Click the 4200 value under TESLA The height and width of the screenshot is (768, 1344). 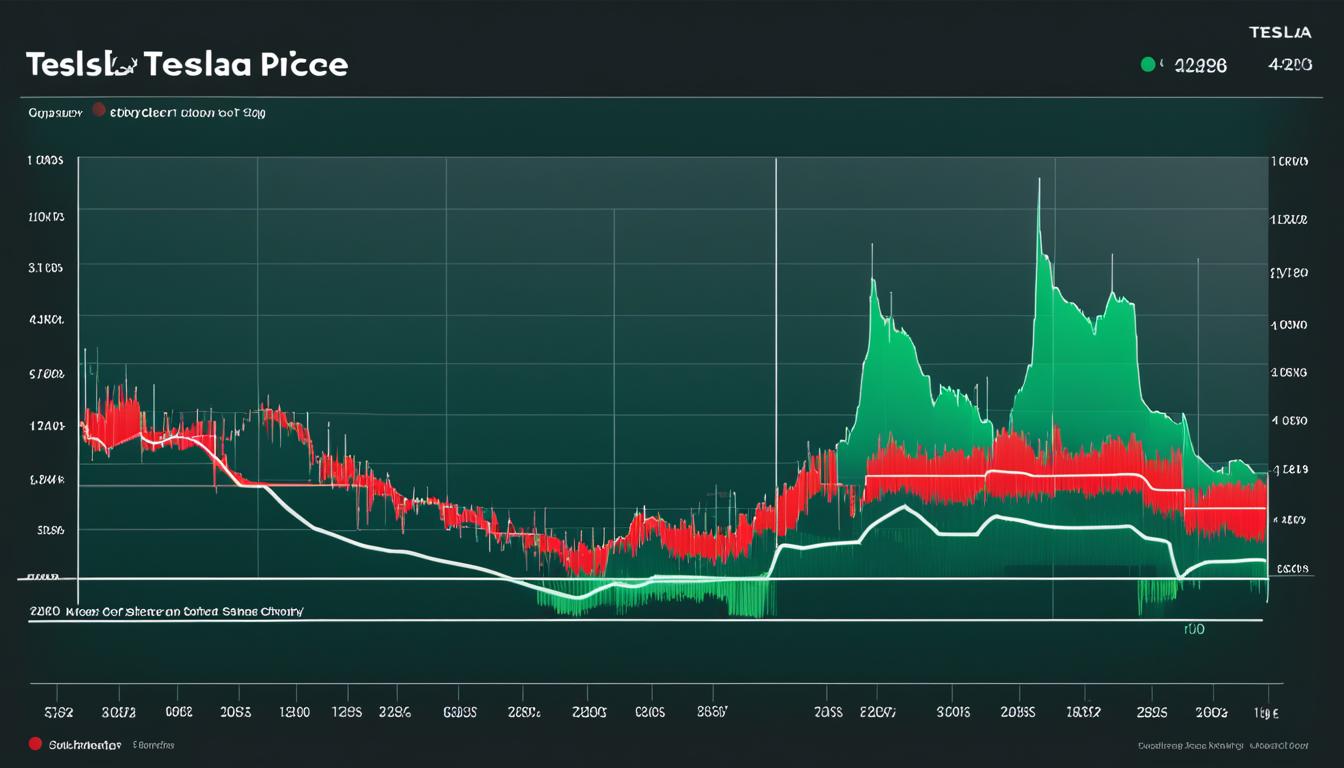click(1289, 65)
